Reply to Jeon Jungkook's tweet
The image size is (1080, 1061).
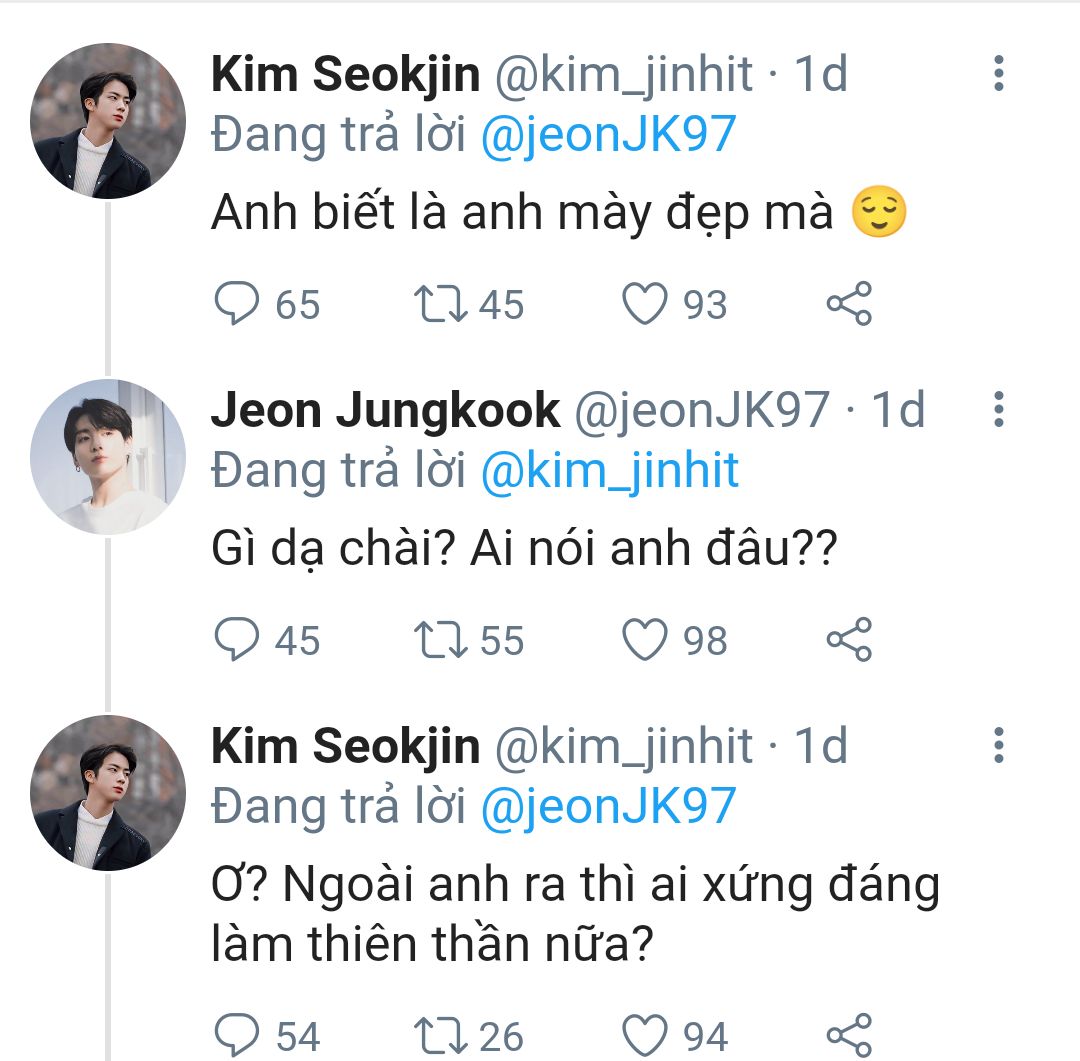click(238, 640)
